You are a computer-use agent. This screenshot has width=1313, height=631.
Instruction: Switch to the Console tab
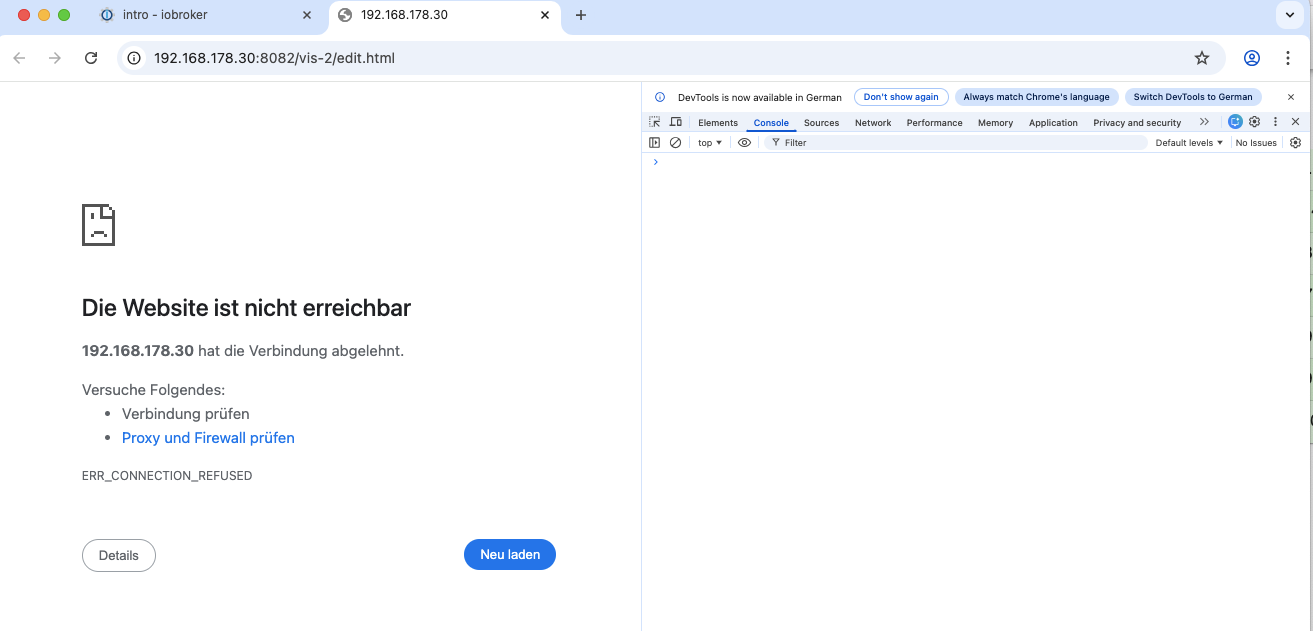pos(771,123)
